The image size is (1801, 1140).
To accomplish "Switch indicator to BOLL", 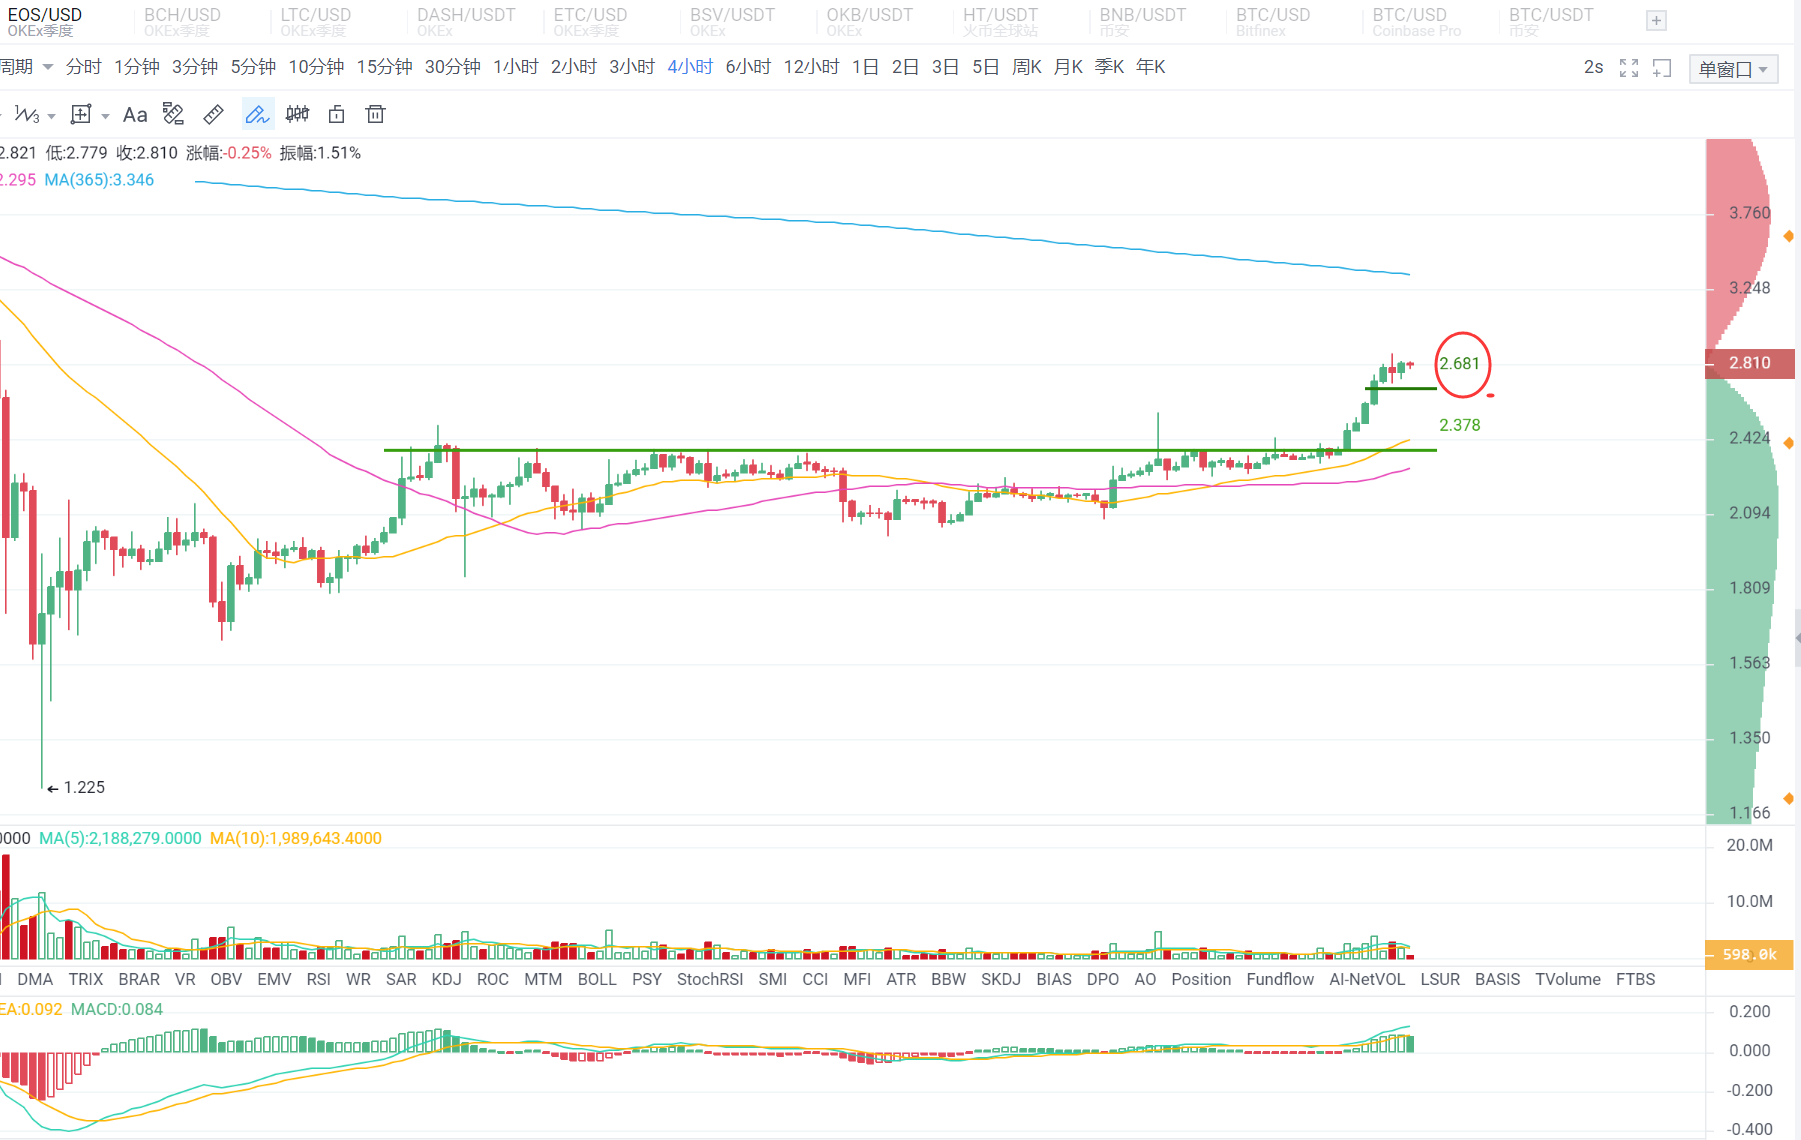I will (x=597, y=980).
